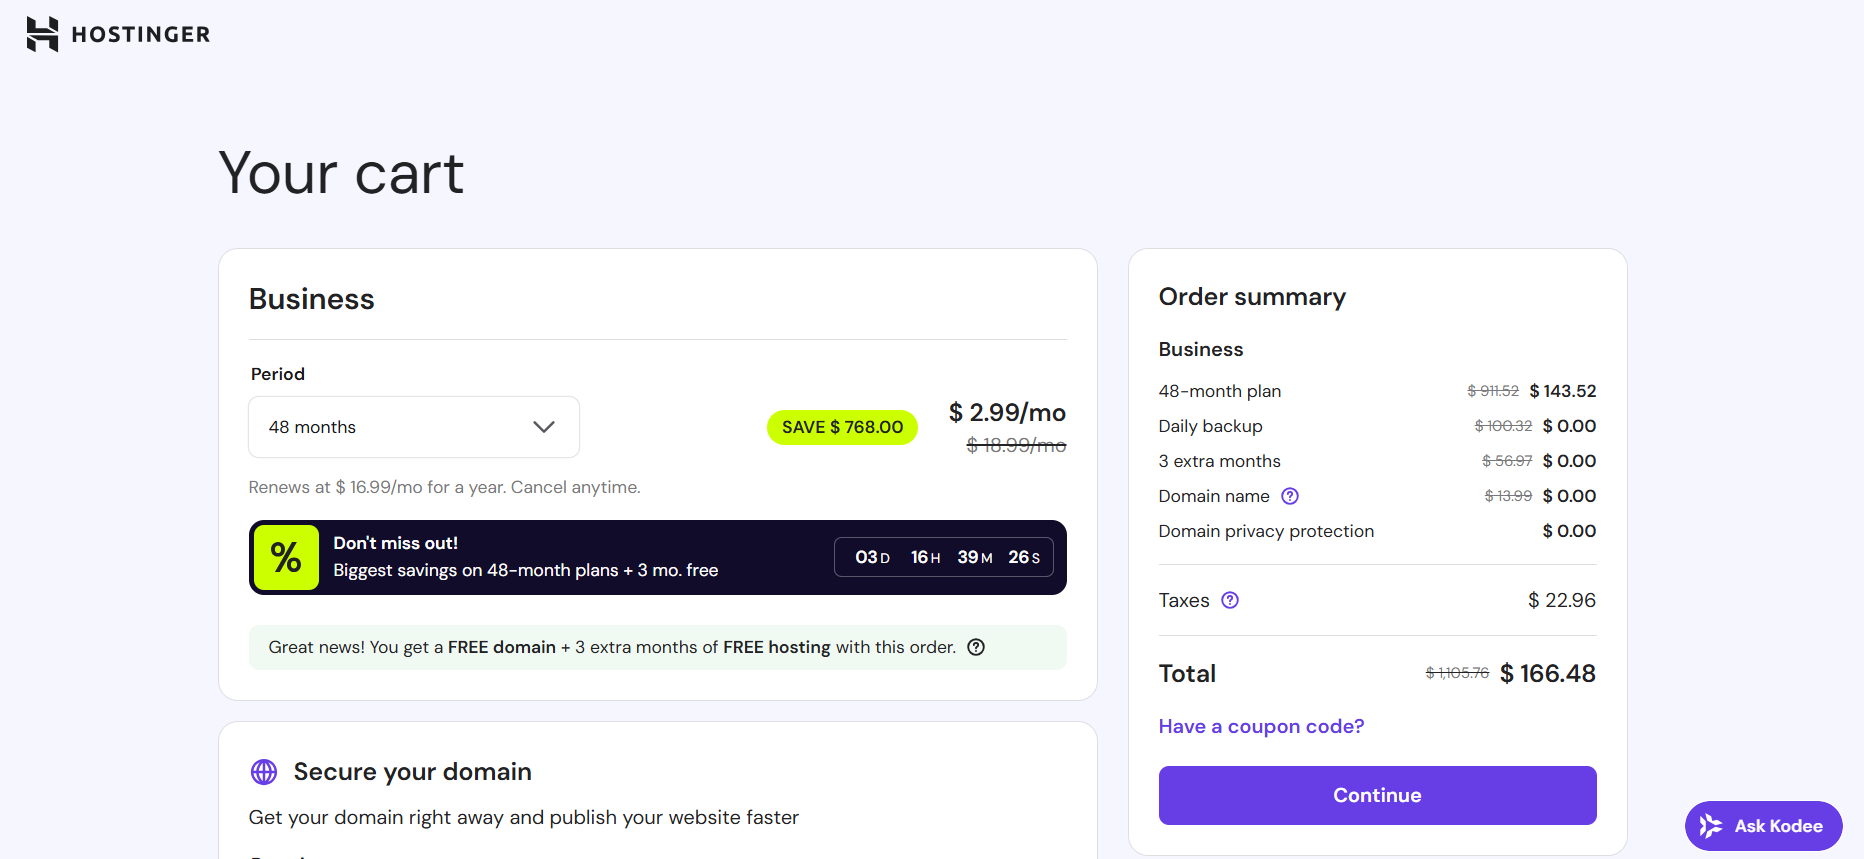Screen dimensions: 1864x859
Task: Click the Great news free domain notice
Action: (658, 647)
